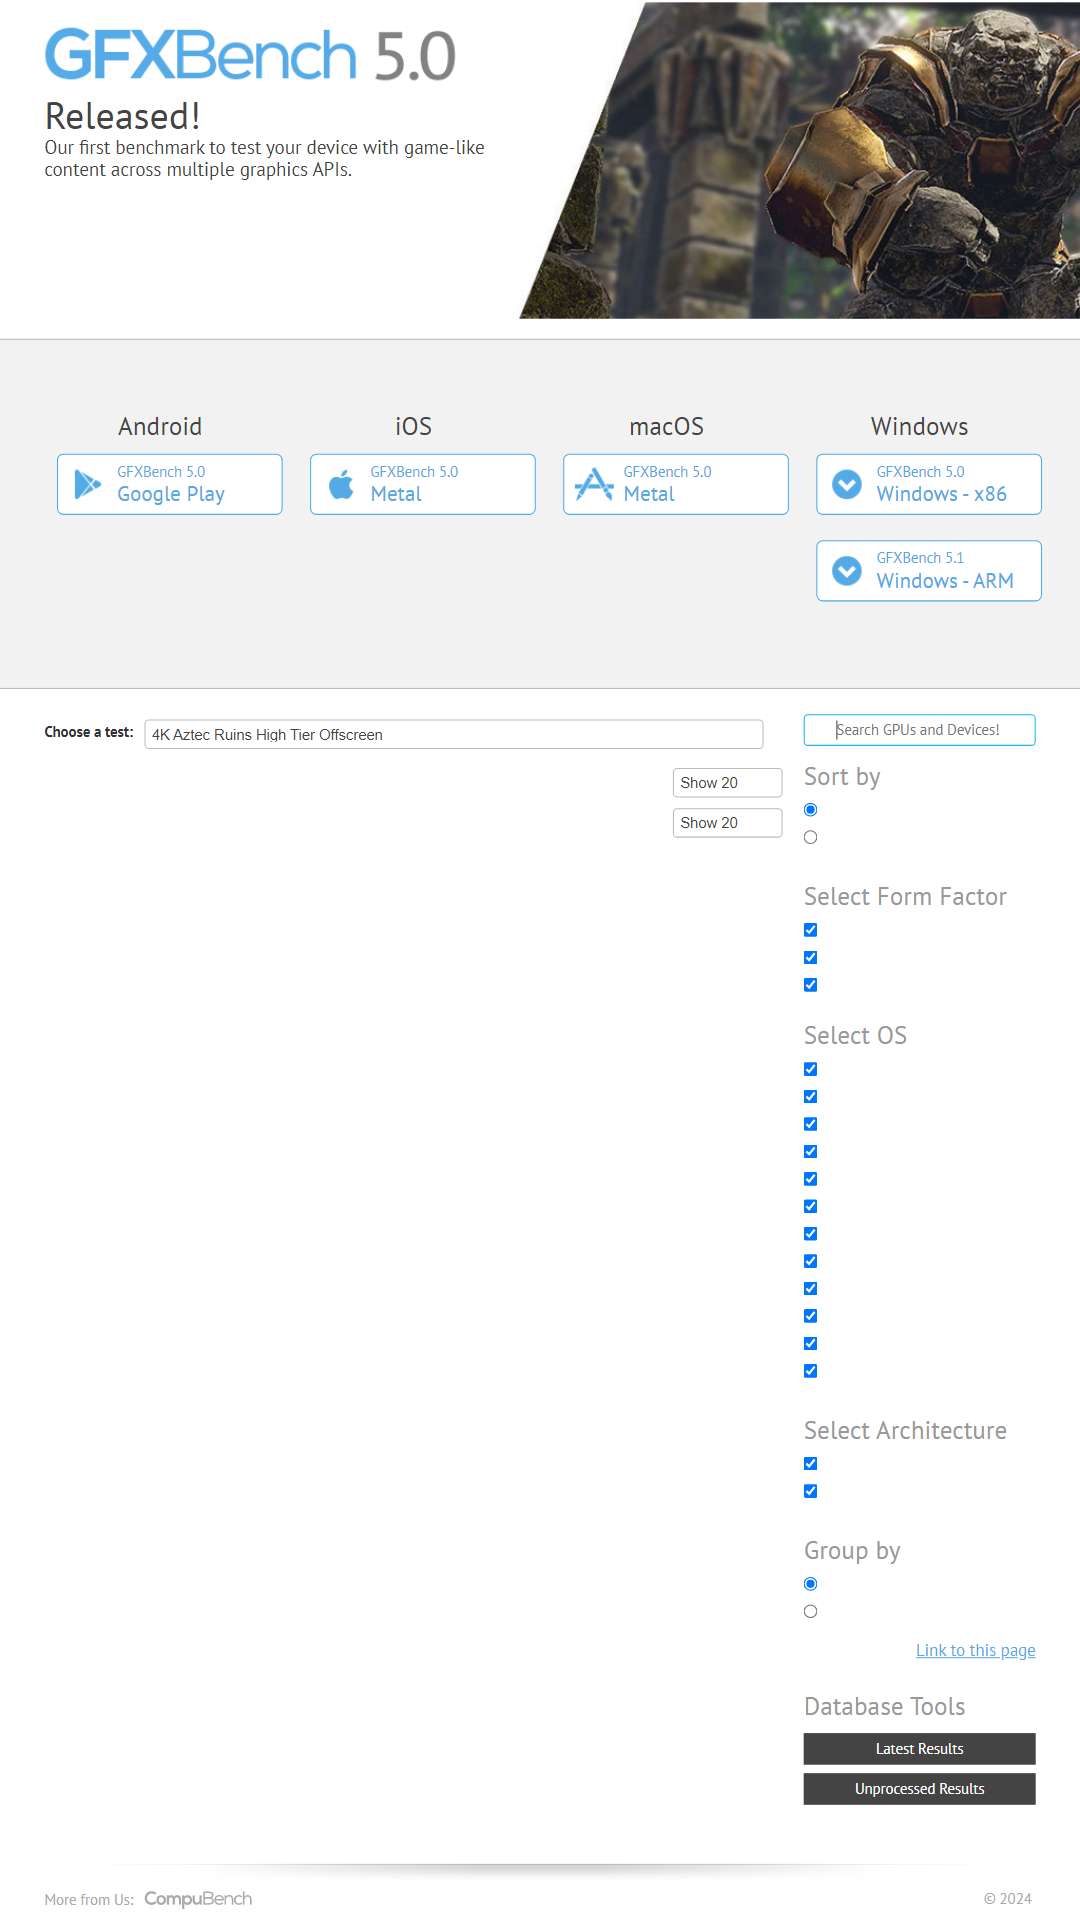Uncheck first checkbox under Select Architecture
The width and height of the screenshot is (1080, 1920).
tap(811, 1464)
